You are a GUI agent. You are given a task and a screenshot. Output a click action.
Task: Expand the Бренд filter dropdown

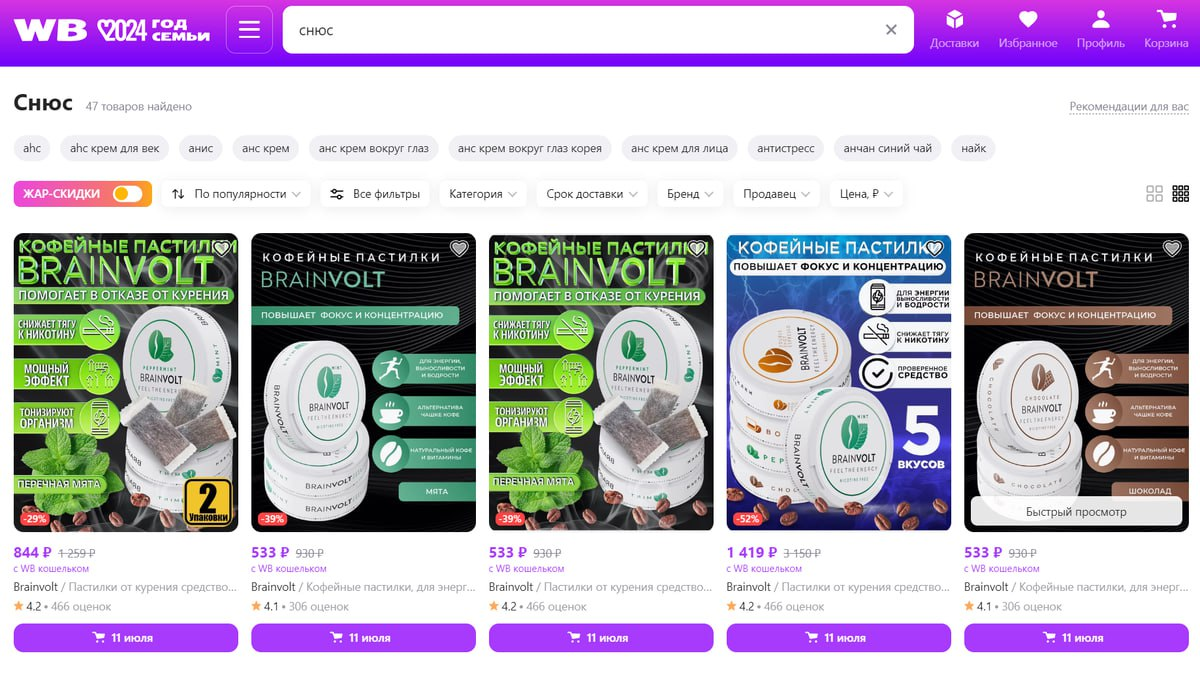691,194
